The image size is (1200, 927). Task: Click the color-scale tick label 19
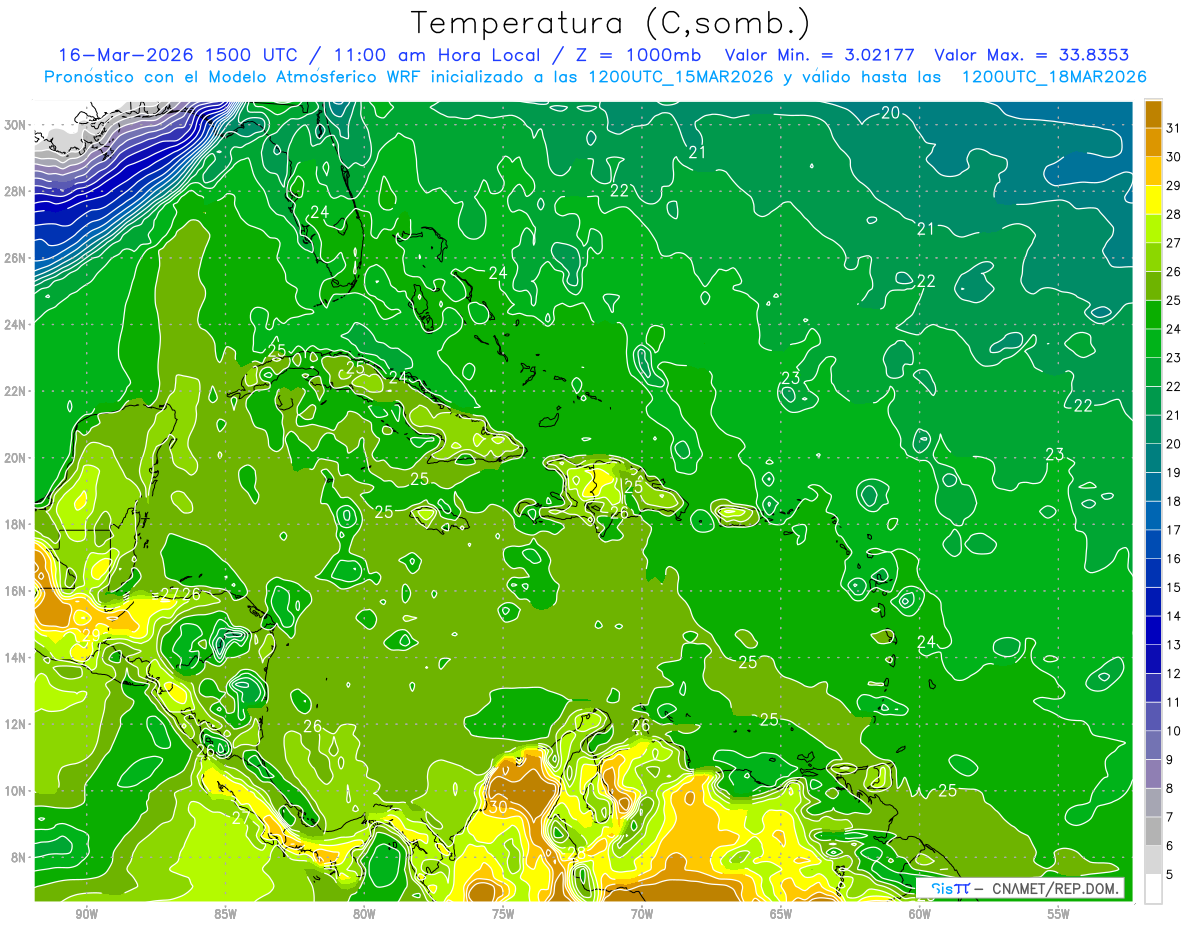[x=1173, y=472]
